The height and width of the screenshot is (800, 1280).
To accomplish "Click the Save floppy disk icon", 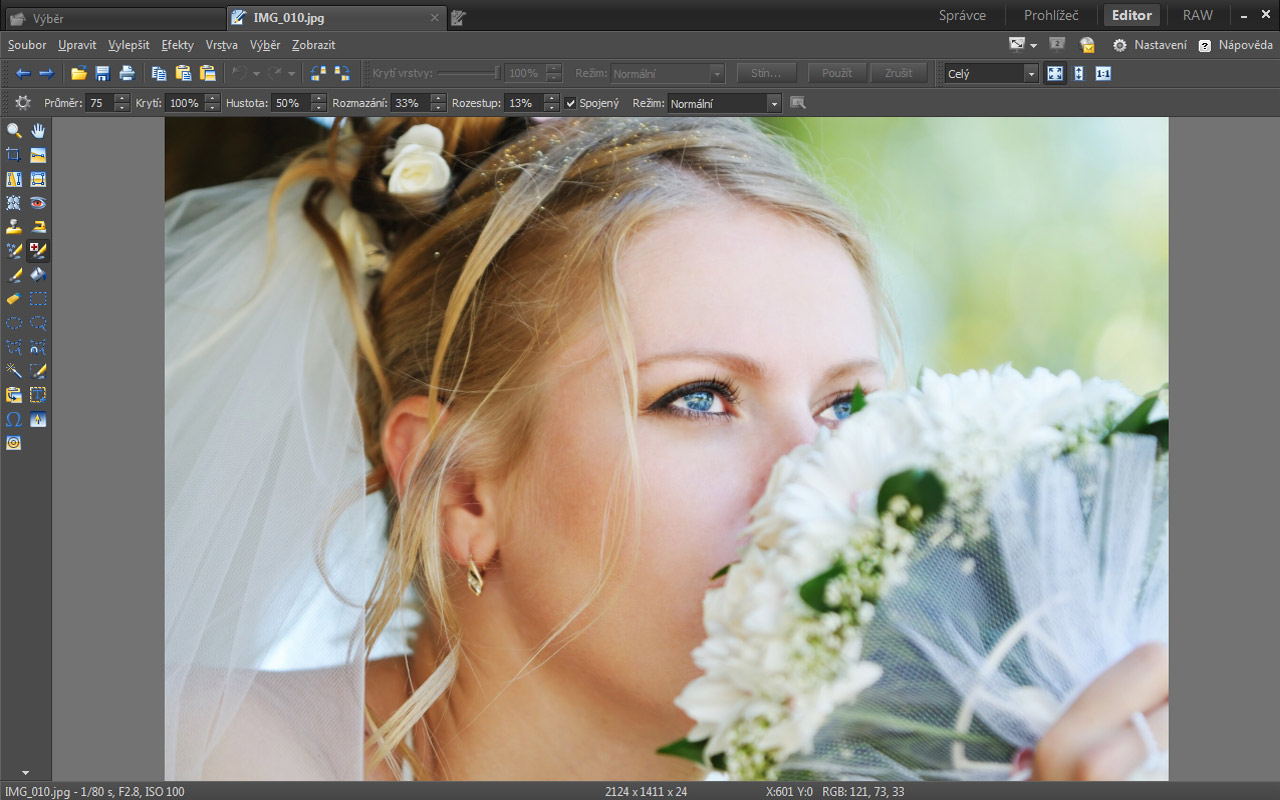I will tap(102, 73).
